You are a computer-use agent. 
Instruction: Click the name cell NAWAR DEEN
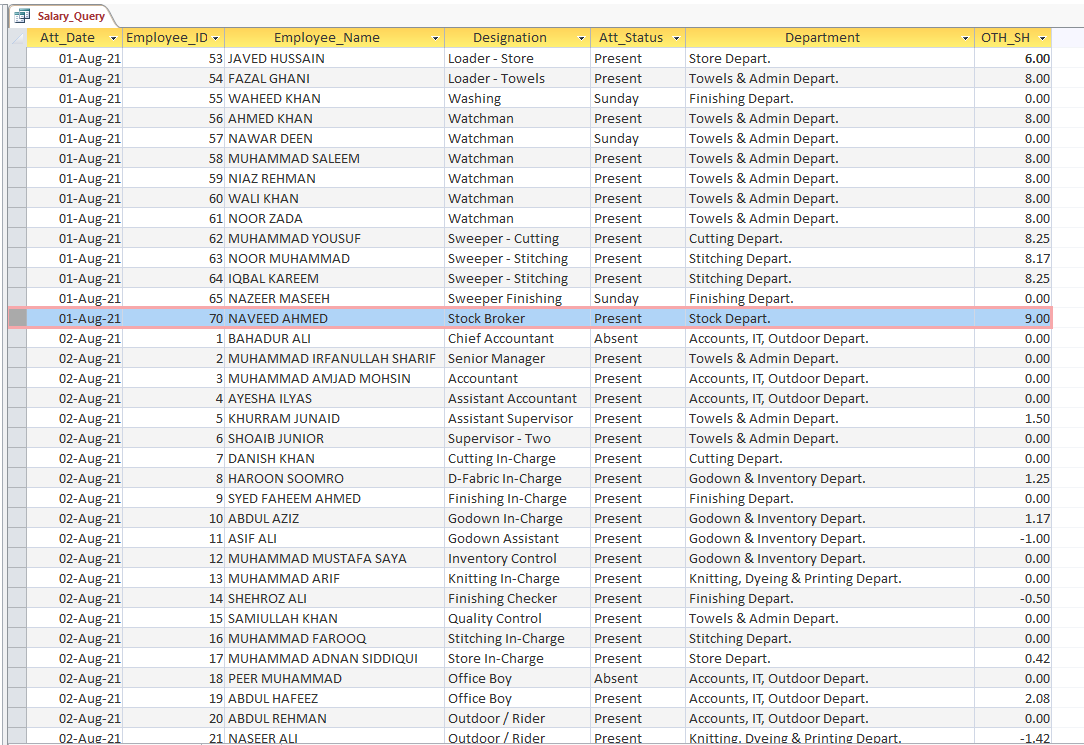point(335,139)
